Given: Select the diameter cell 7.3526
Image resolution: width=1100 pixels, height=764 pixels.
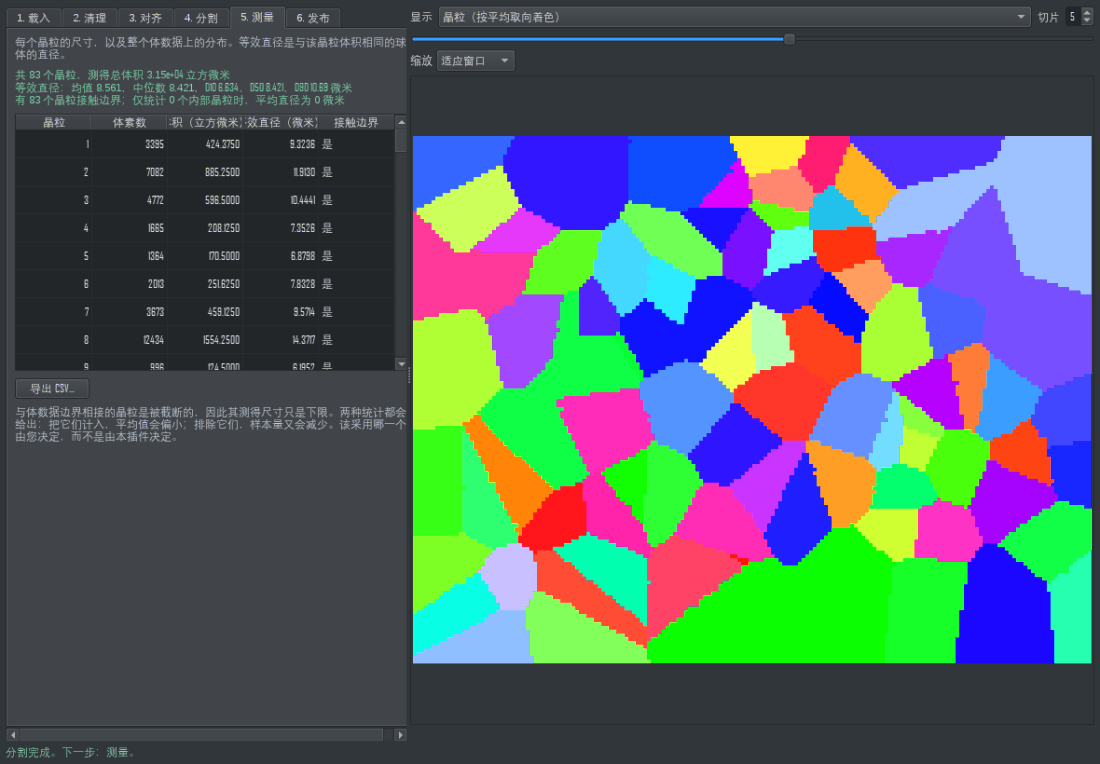Looking at the screenshot, I should pos(281,228).
